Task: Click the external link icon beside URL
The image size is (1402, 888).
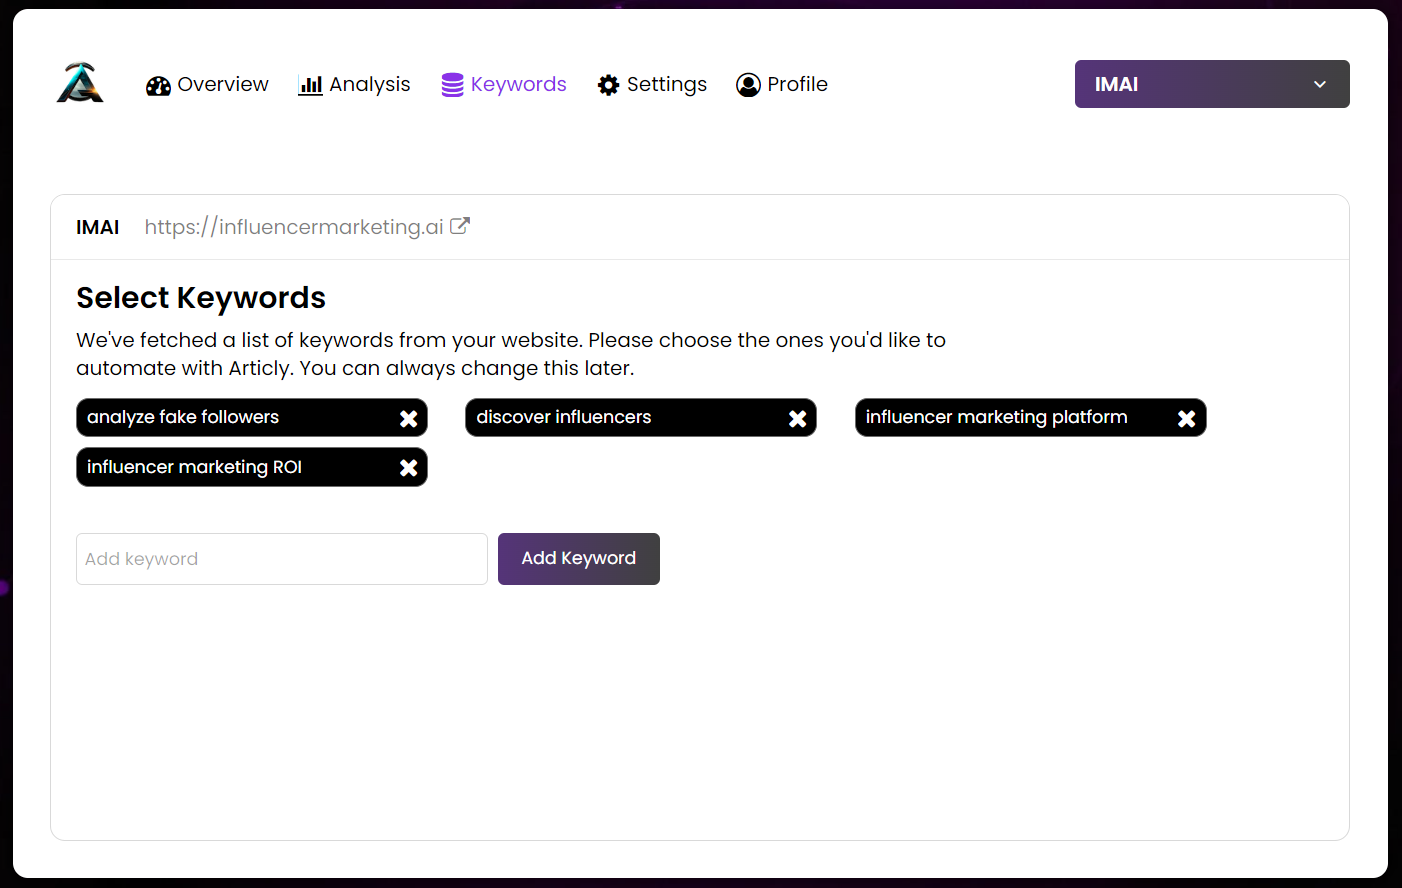Action: click(x=460, y=226)
